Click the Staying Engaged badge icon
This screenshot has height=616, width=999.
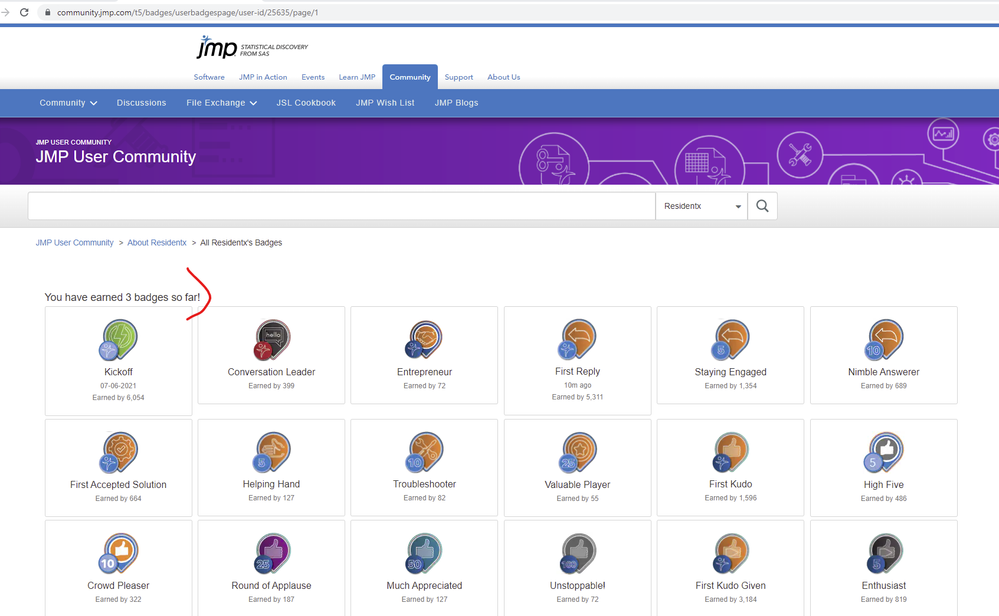click(731, 340)
